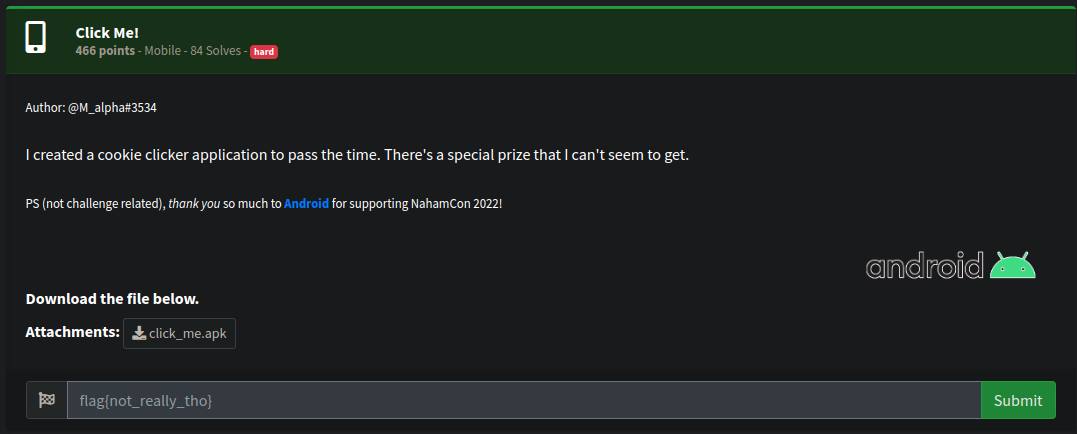1077x434 pixels.
Task: Click the android wordmark logo
Action: click(925, 267)
